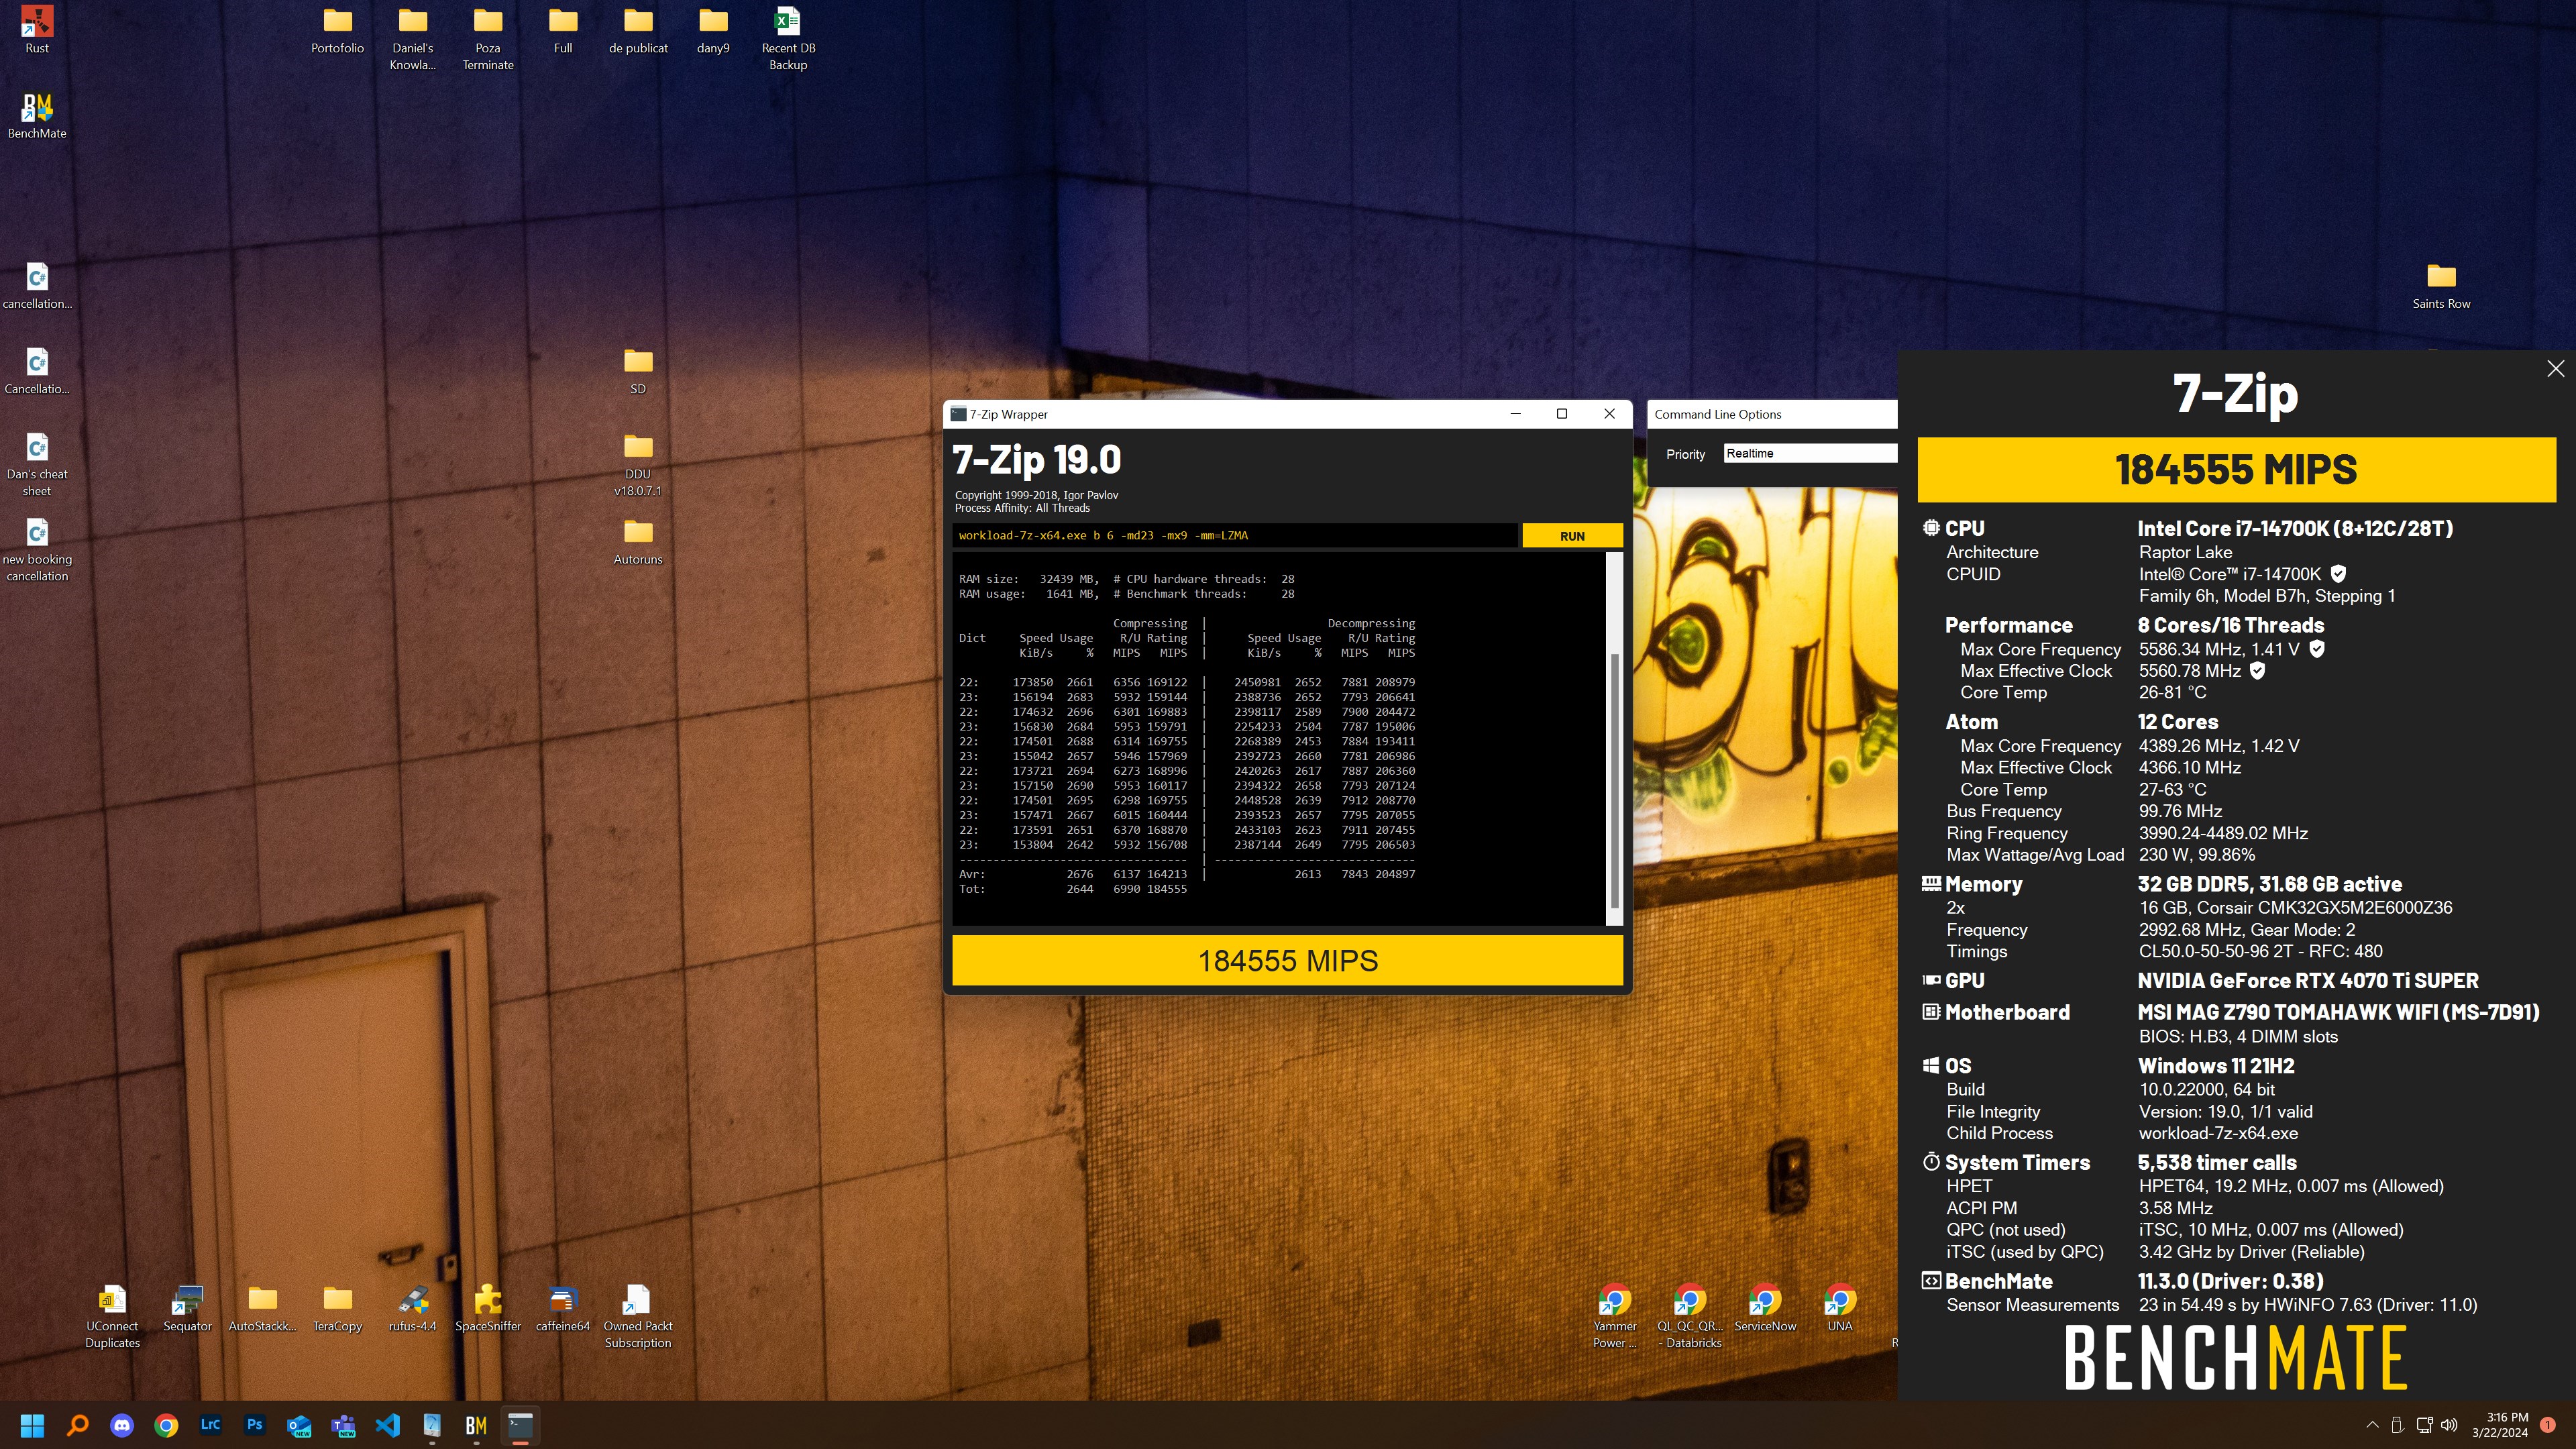Select the cancellation... C# file on desktop

[x=37, y=286]
